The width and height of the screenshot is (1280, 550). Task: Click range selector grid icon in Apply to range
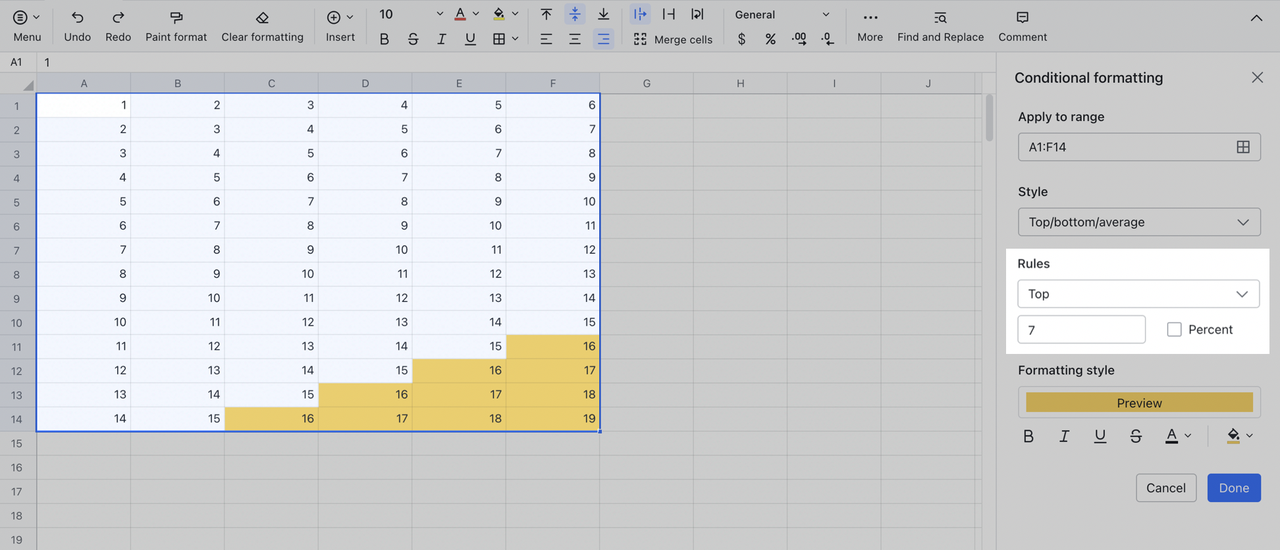point(1243,147)
